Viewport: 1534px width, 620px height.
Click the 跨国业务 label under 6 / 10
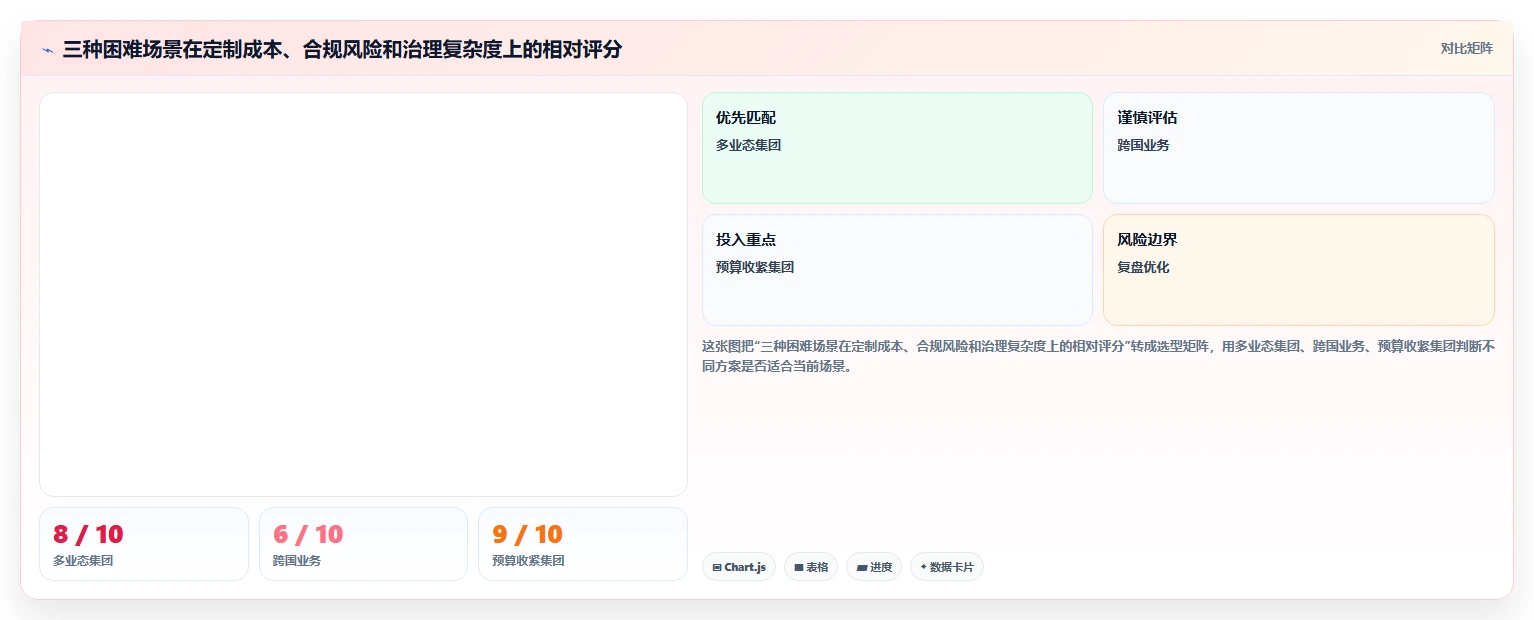pyautogui.click(x=297, y=561)
